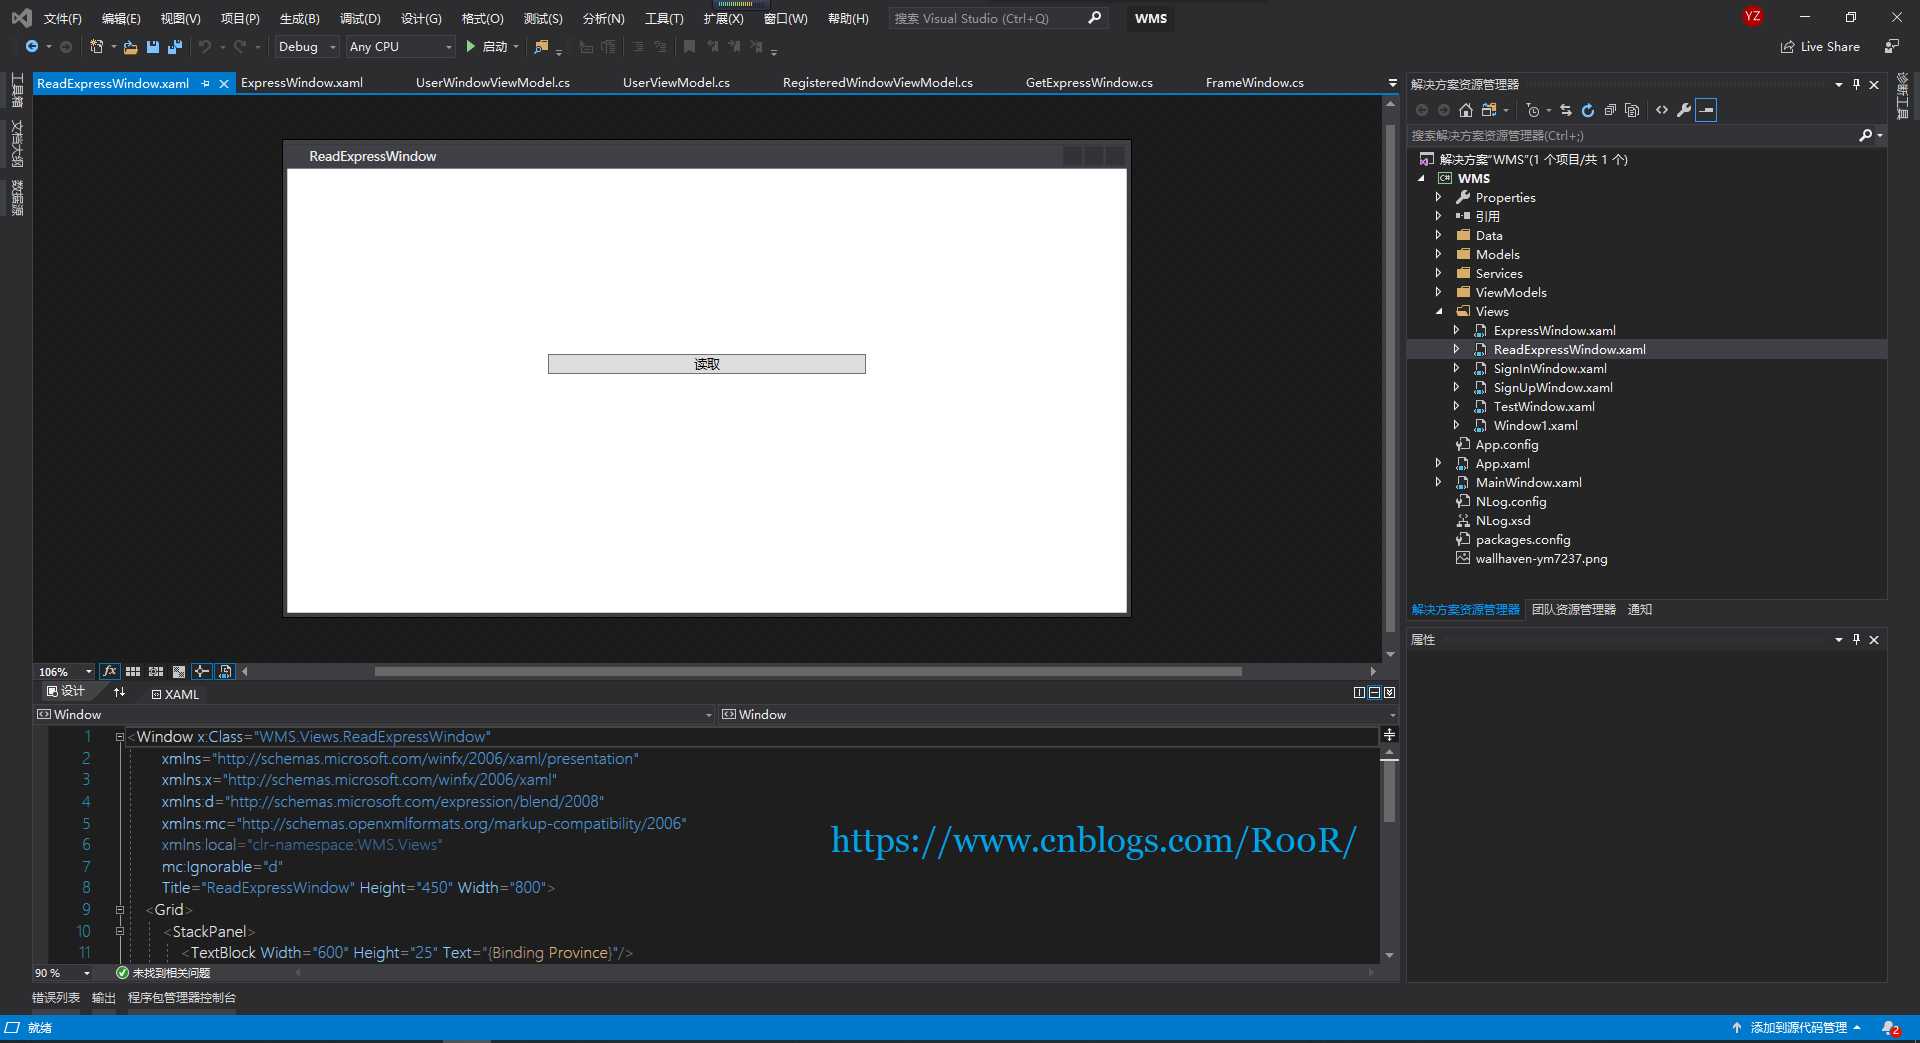The height and width of the screenshot is (1043, 1920).
Task: Click the XAML editor vertical scrollbar thumb
Action: pyautogui.click(x=1389, y=790)
